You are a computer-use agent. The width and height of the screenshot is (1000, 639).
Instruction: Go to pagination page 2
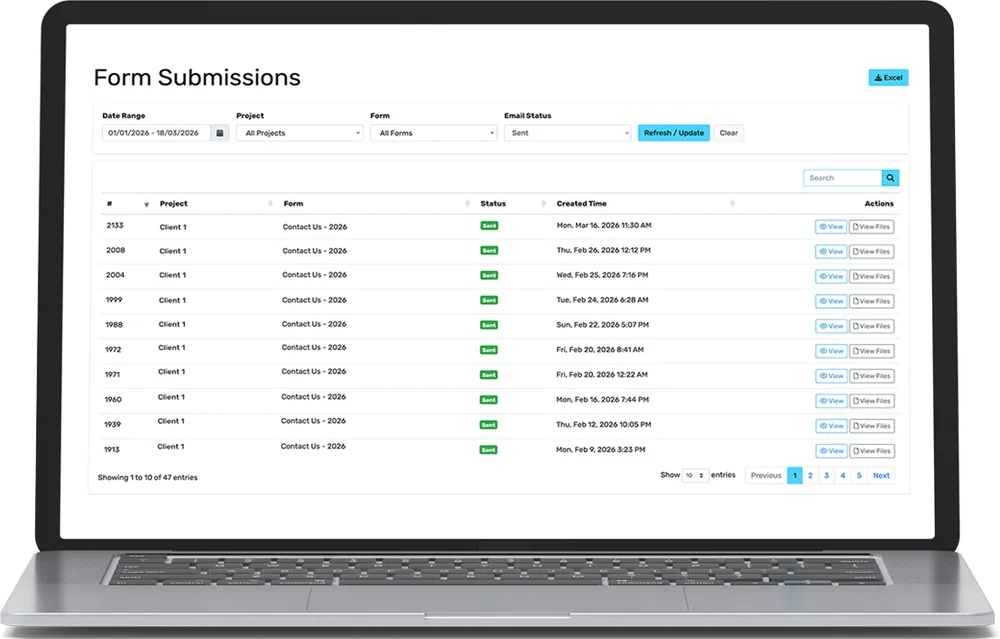811,476
